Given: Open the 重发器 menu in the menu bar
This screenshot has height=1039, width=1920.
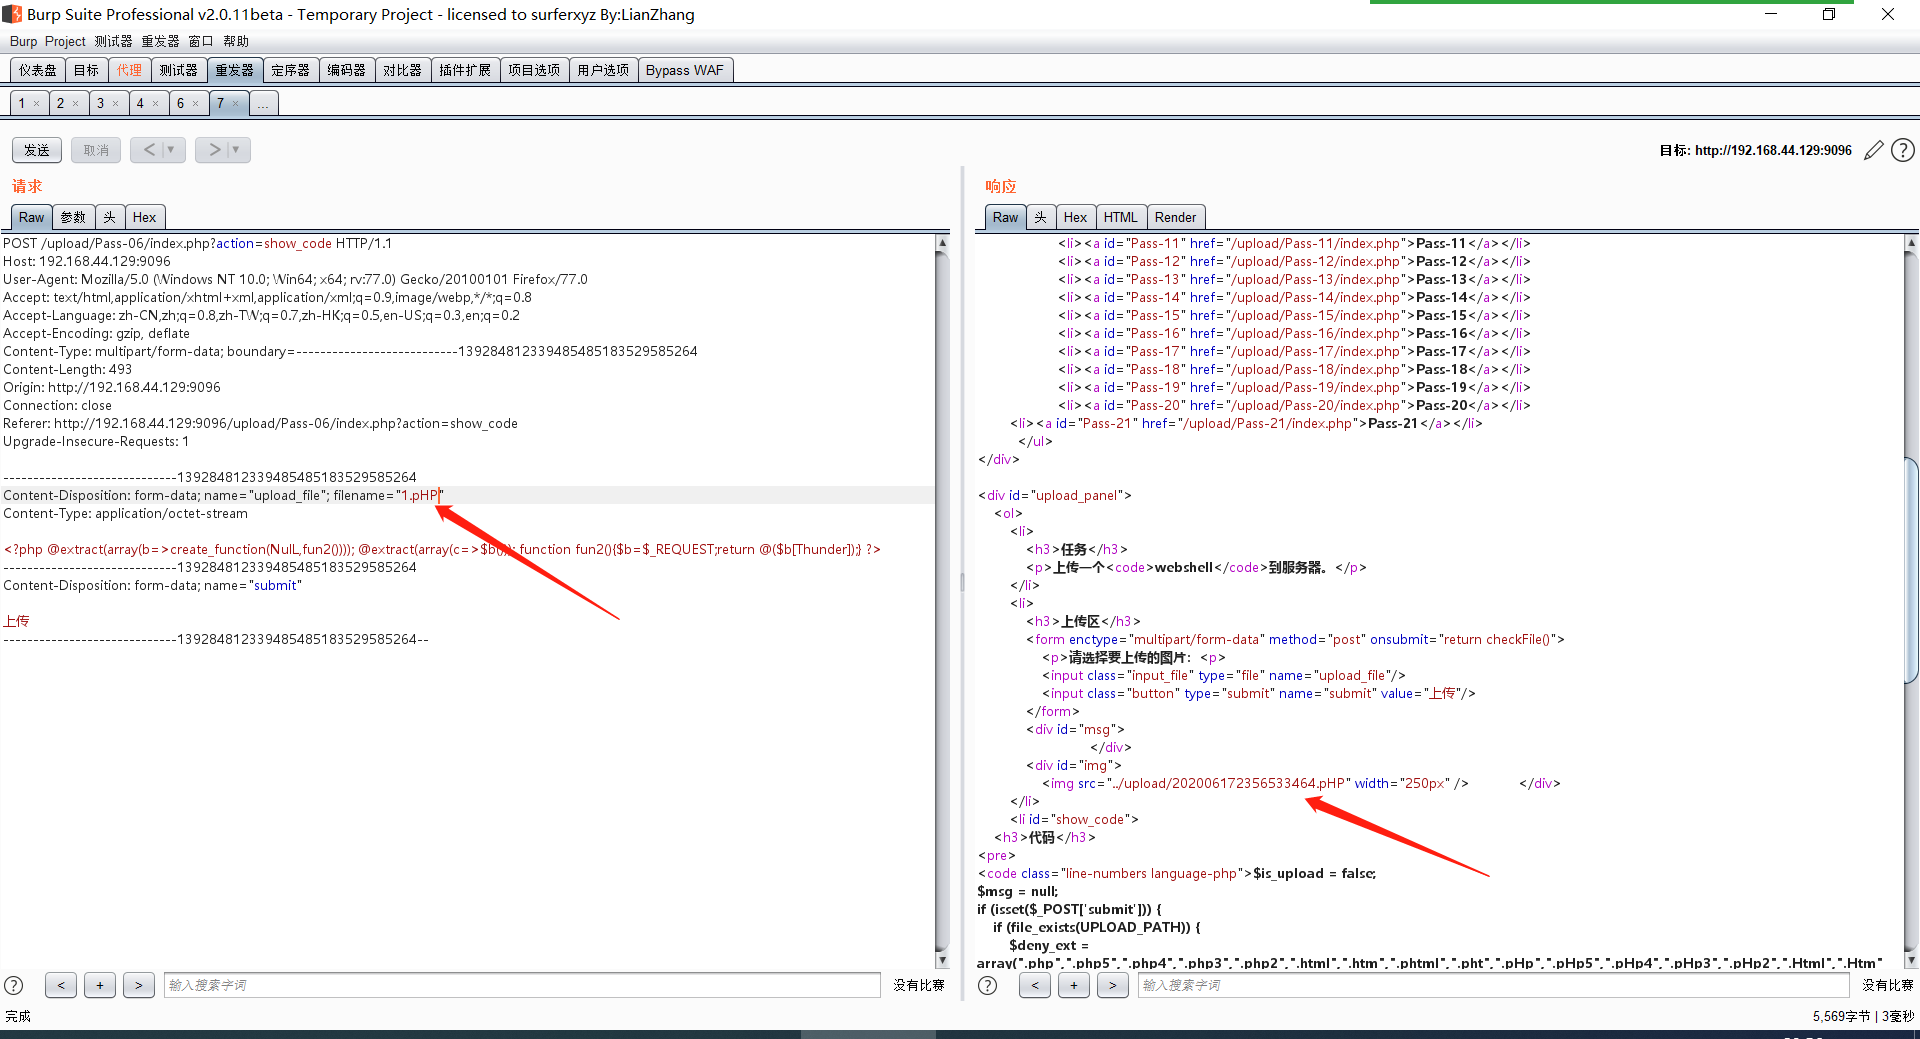Looking at the screenshot, I should coord(160,41).
